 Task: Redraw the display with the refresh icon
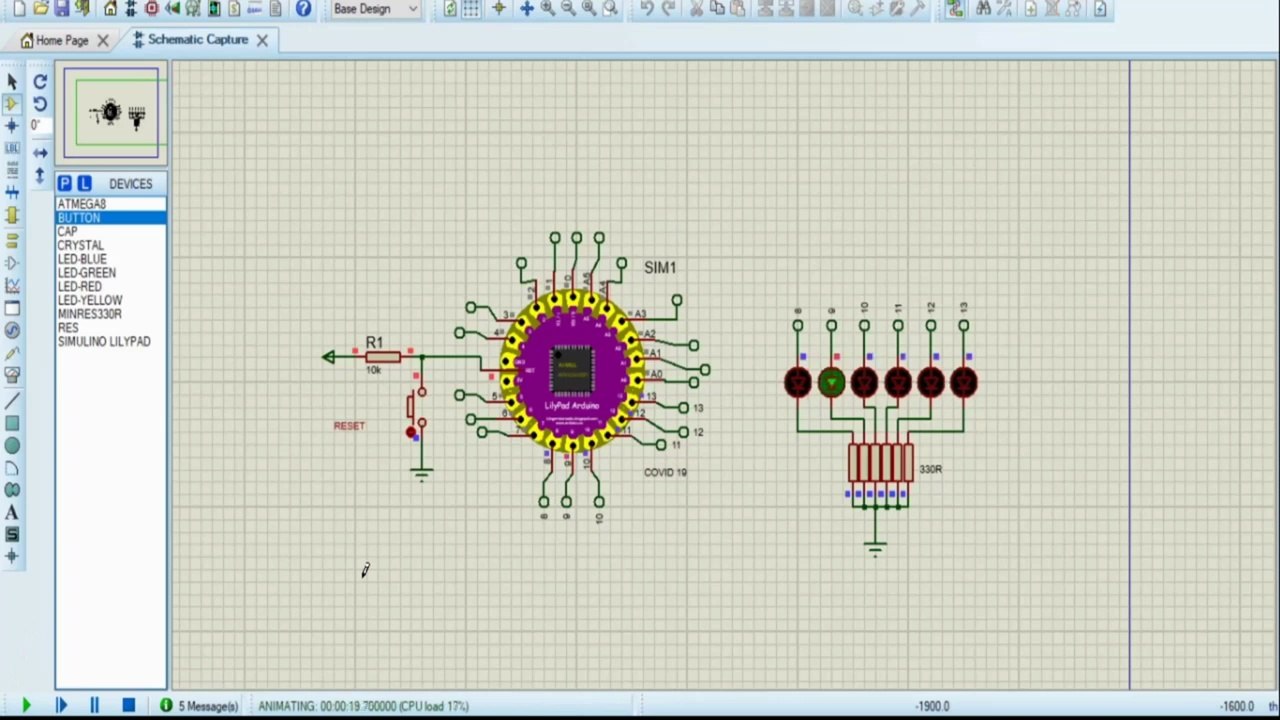coord(450,8)
